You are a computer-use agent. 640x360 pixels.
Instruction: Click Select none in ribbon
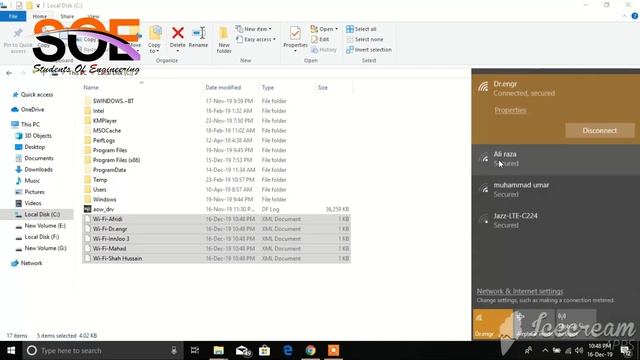pyautogui.click(x=364, y=39)
